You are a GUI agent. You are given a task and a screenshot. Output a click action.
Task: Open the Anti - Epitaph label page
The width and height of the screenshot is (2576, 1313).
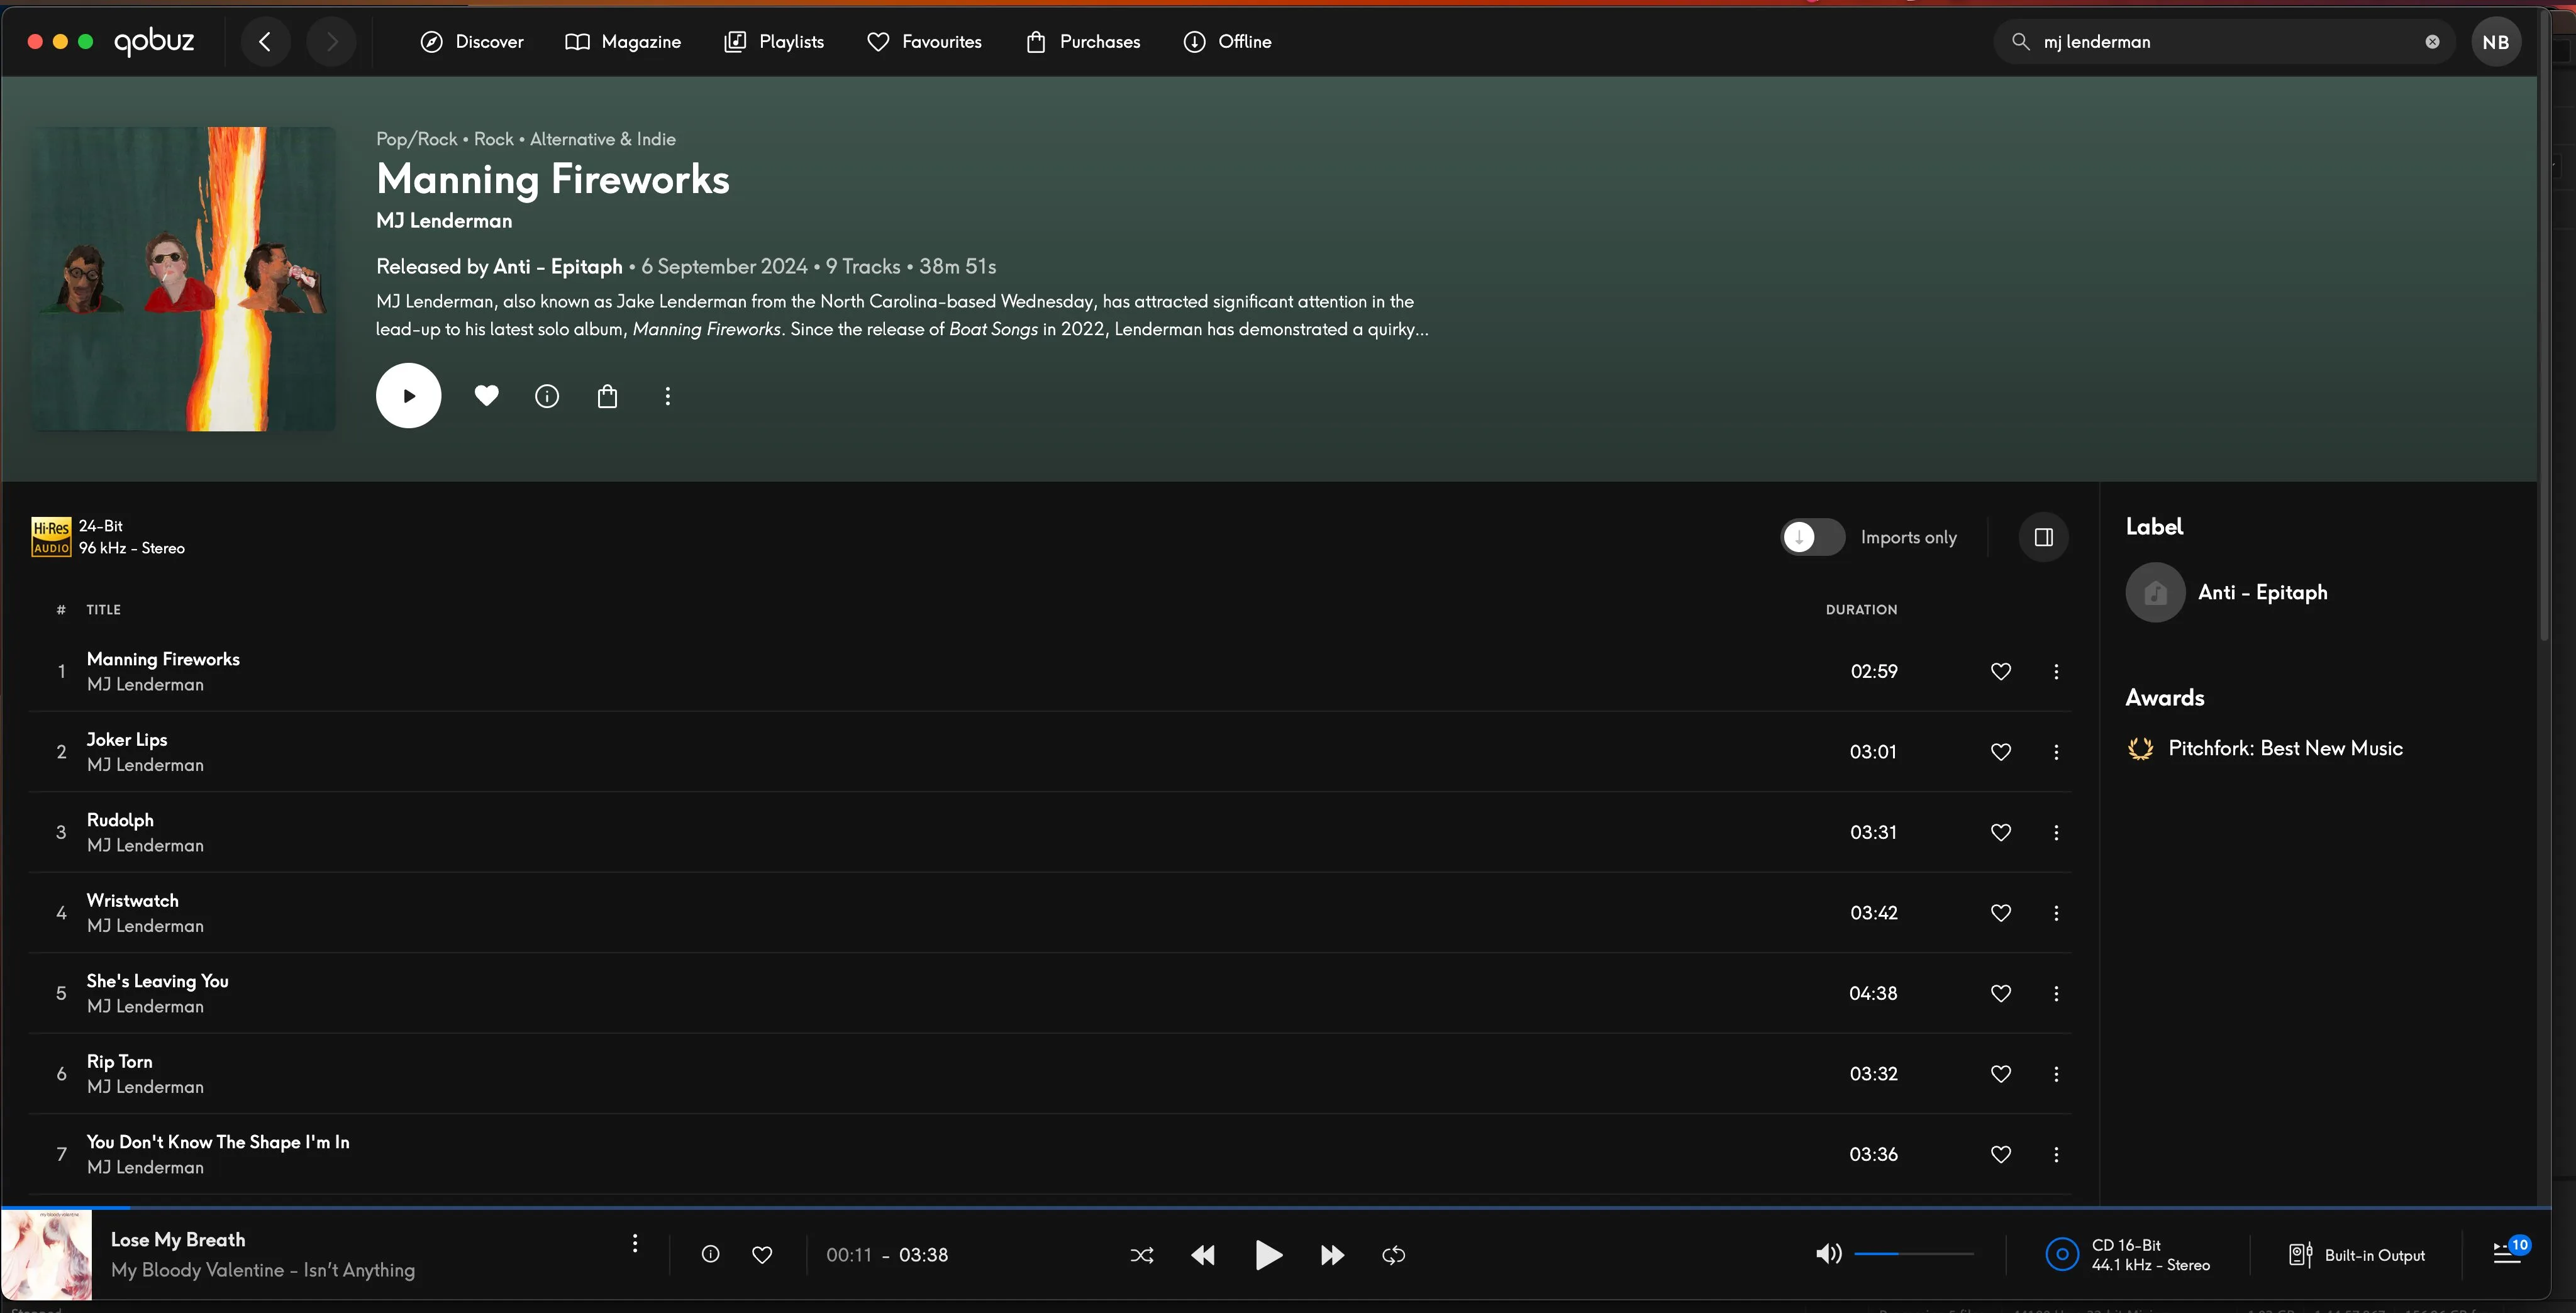(2262, 591)
